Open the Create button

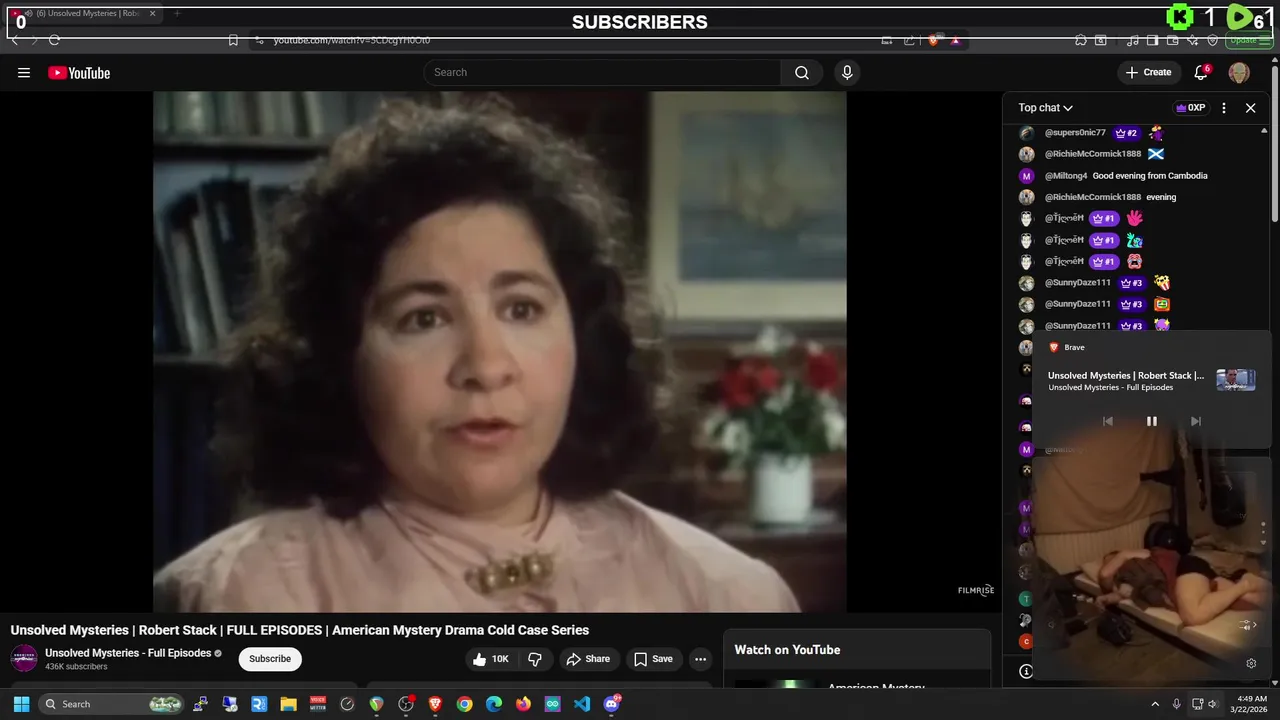coord(1148,72)
